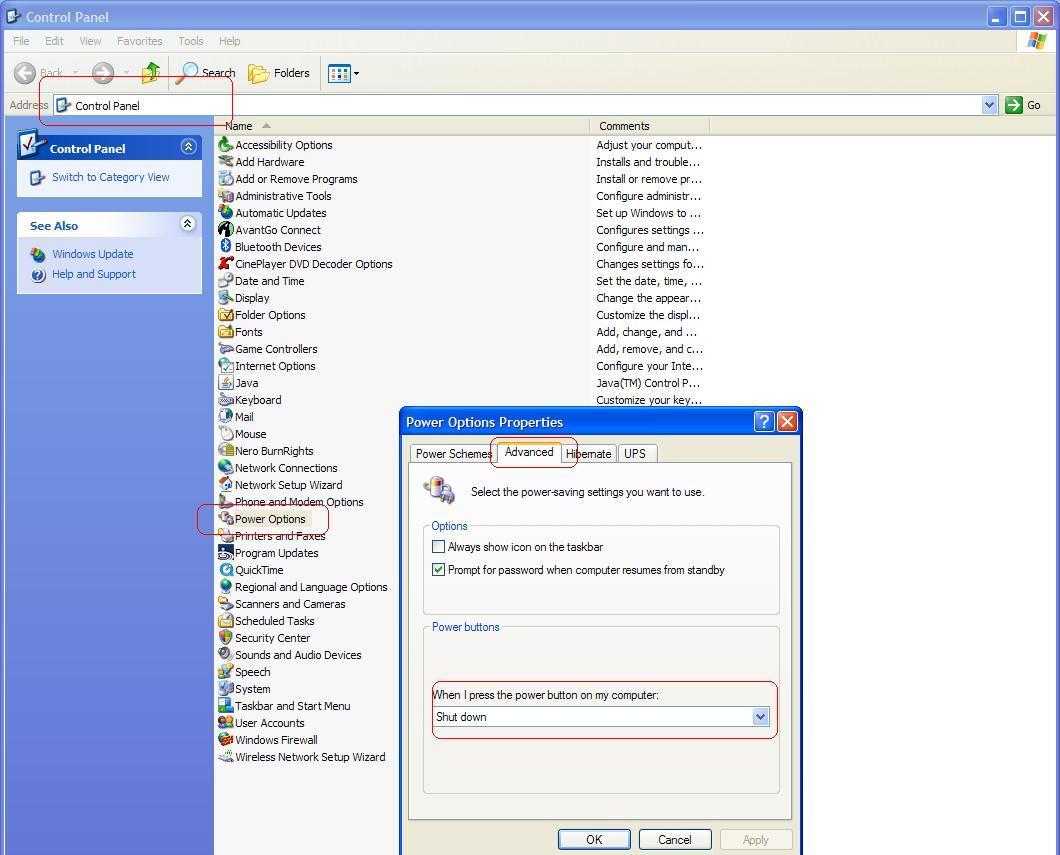
Task: Open the Folders toolbar icon
Action: pos(259,73)
